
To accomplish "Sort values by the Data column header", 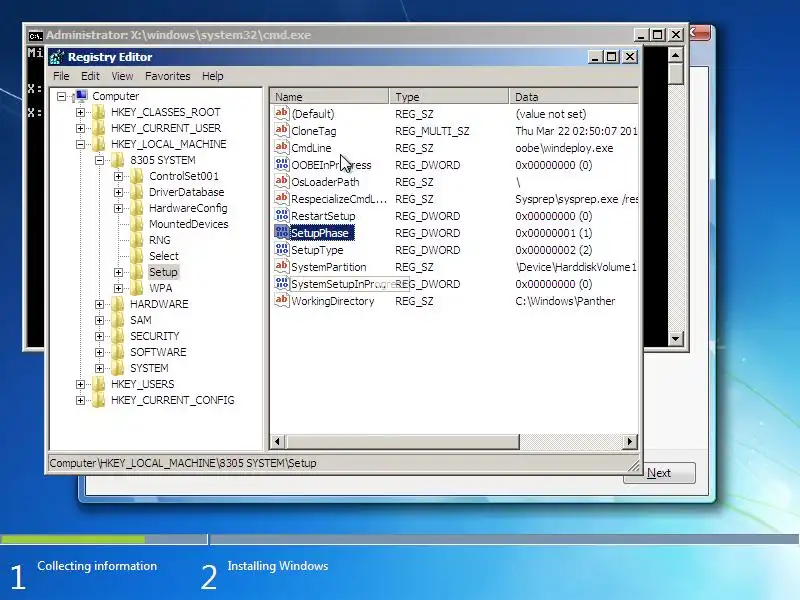I will [573, 96].
